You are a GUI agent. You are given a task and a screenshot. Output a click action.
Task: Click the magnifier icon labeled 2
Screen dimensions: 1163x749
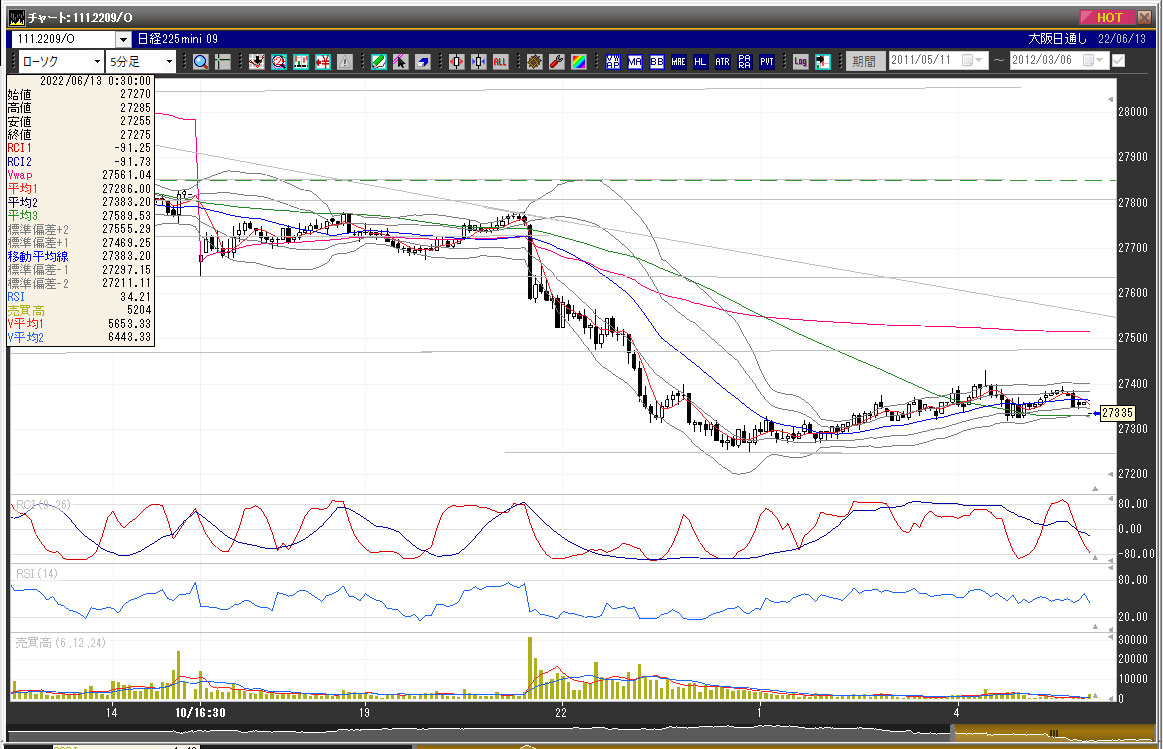(279, 62)
